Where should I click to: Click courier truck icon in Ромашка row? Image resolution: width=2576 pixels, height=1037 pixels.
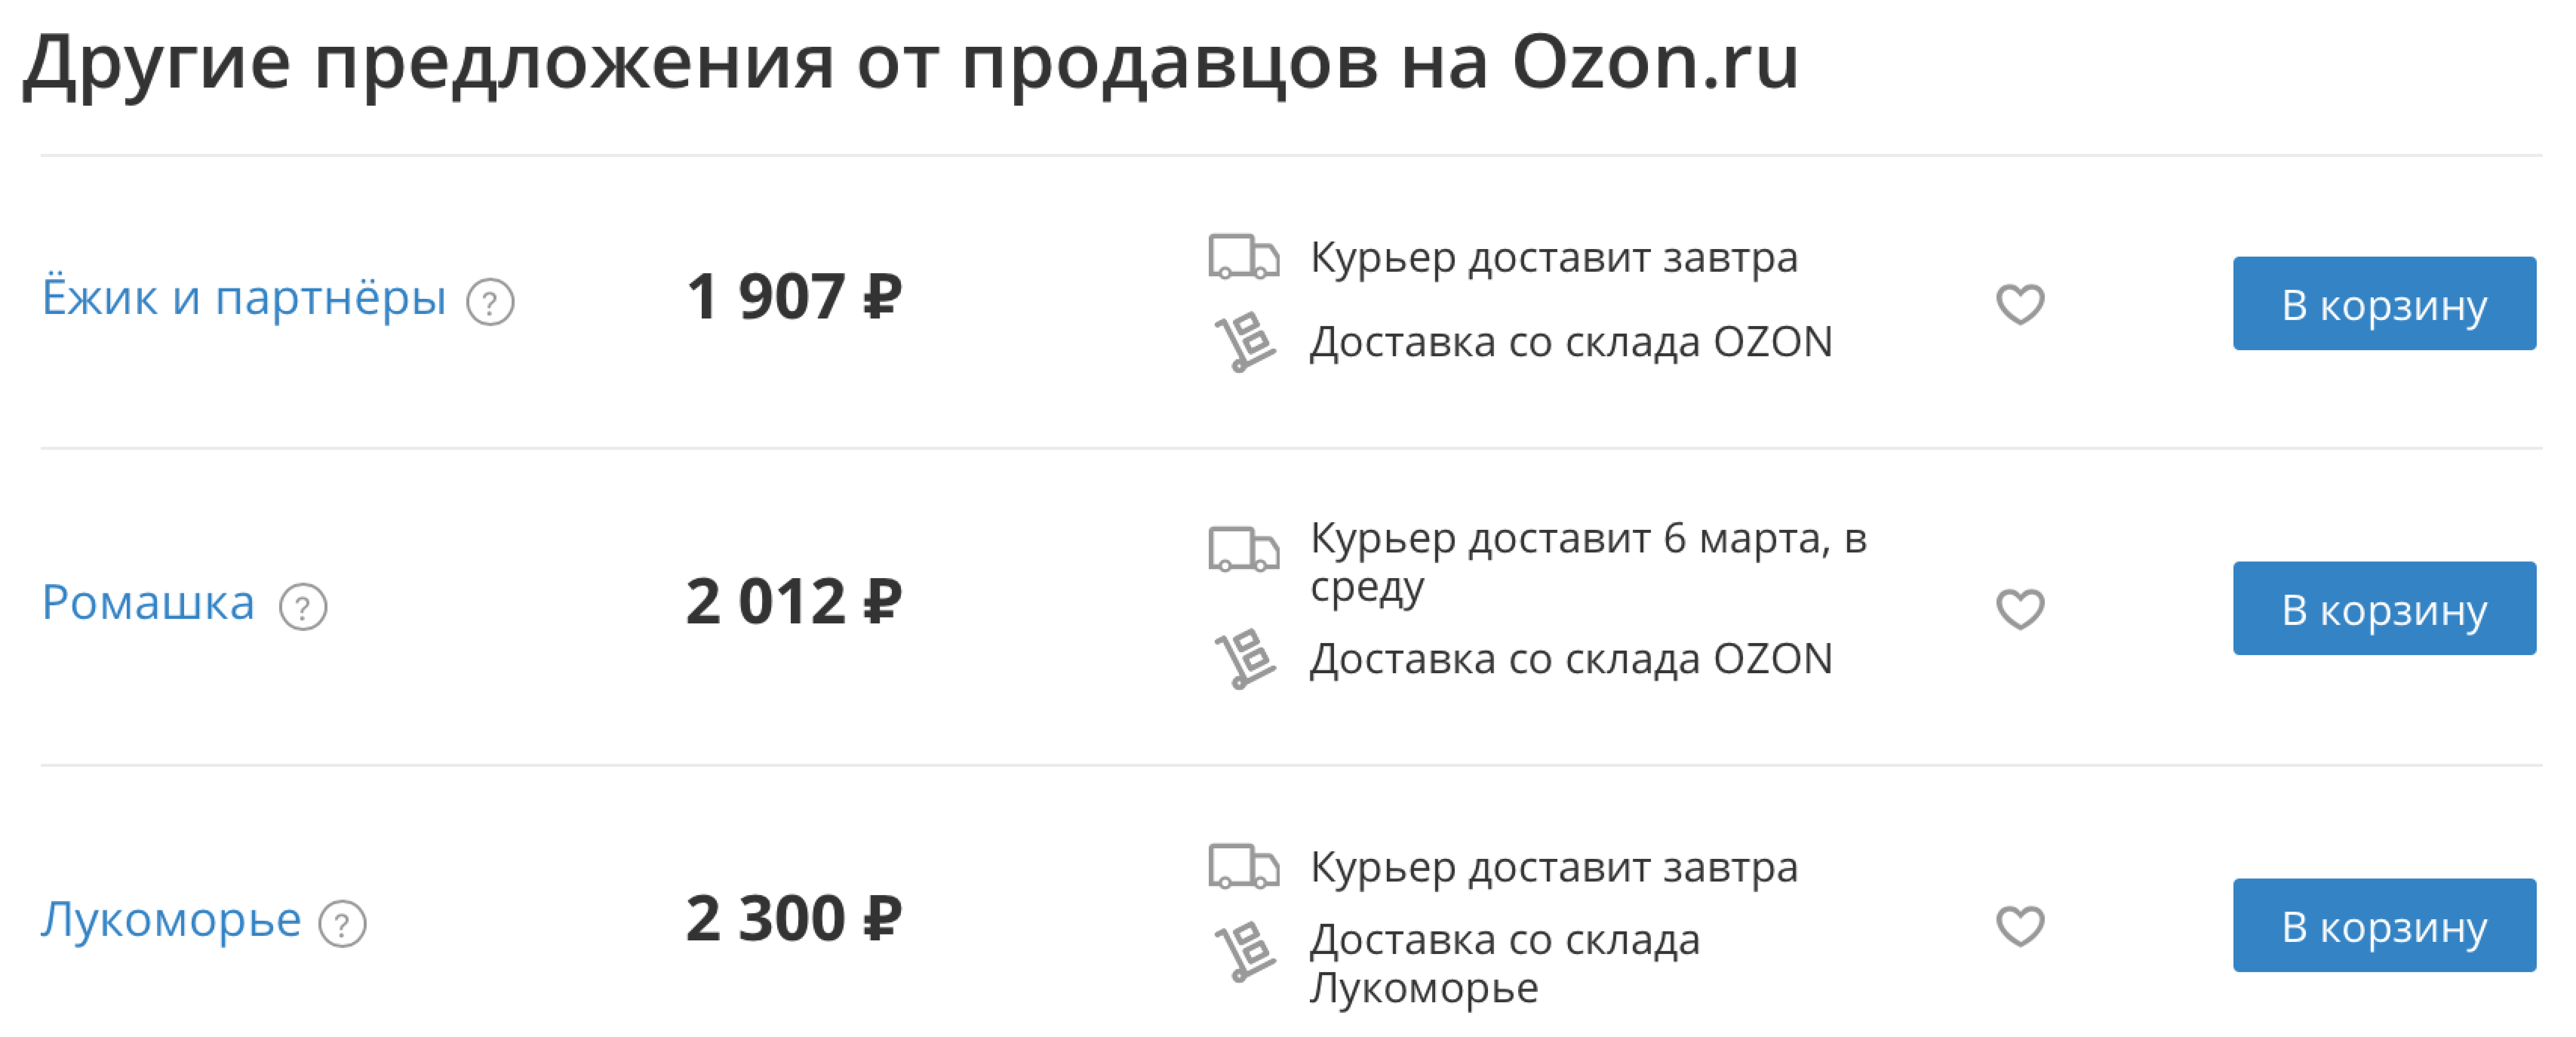tap(1243, 549)
